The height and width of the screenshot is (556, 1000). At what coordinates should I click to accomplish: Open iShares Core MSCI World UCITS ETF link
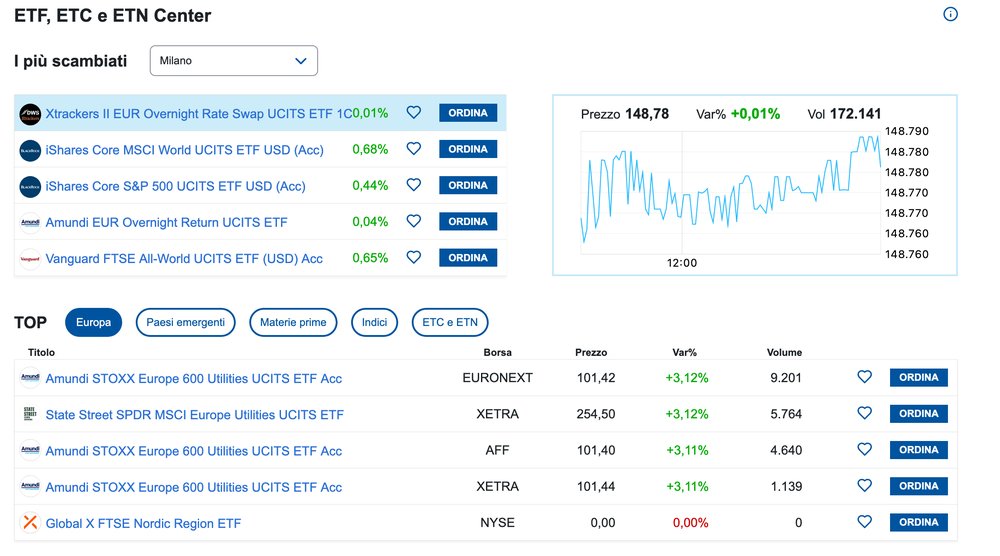184,150
